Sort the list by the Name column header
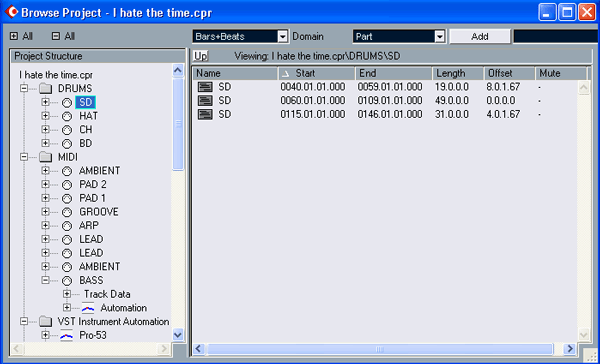Image resolution: width=600 pixels, height=364 pixels. (x=235, y=73)
